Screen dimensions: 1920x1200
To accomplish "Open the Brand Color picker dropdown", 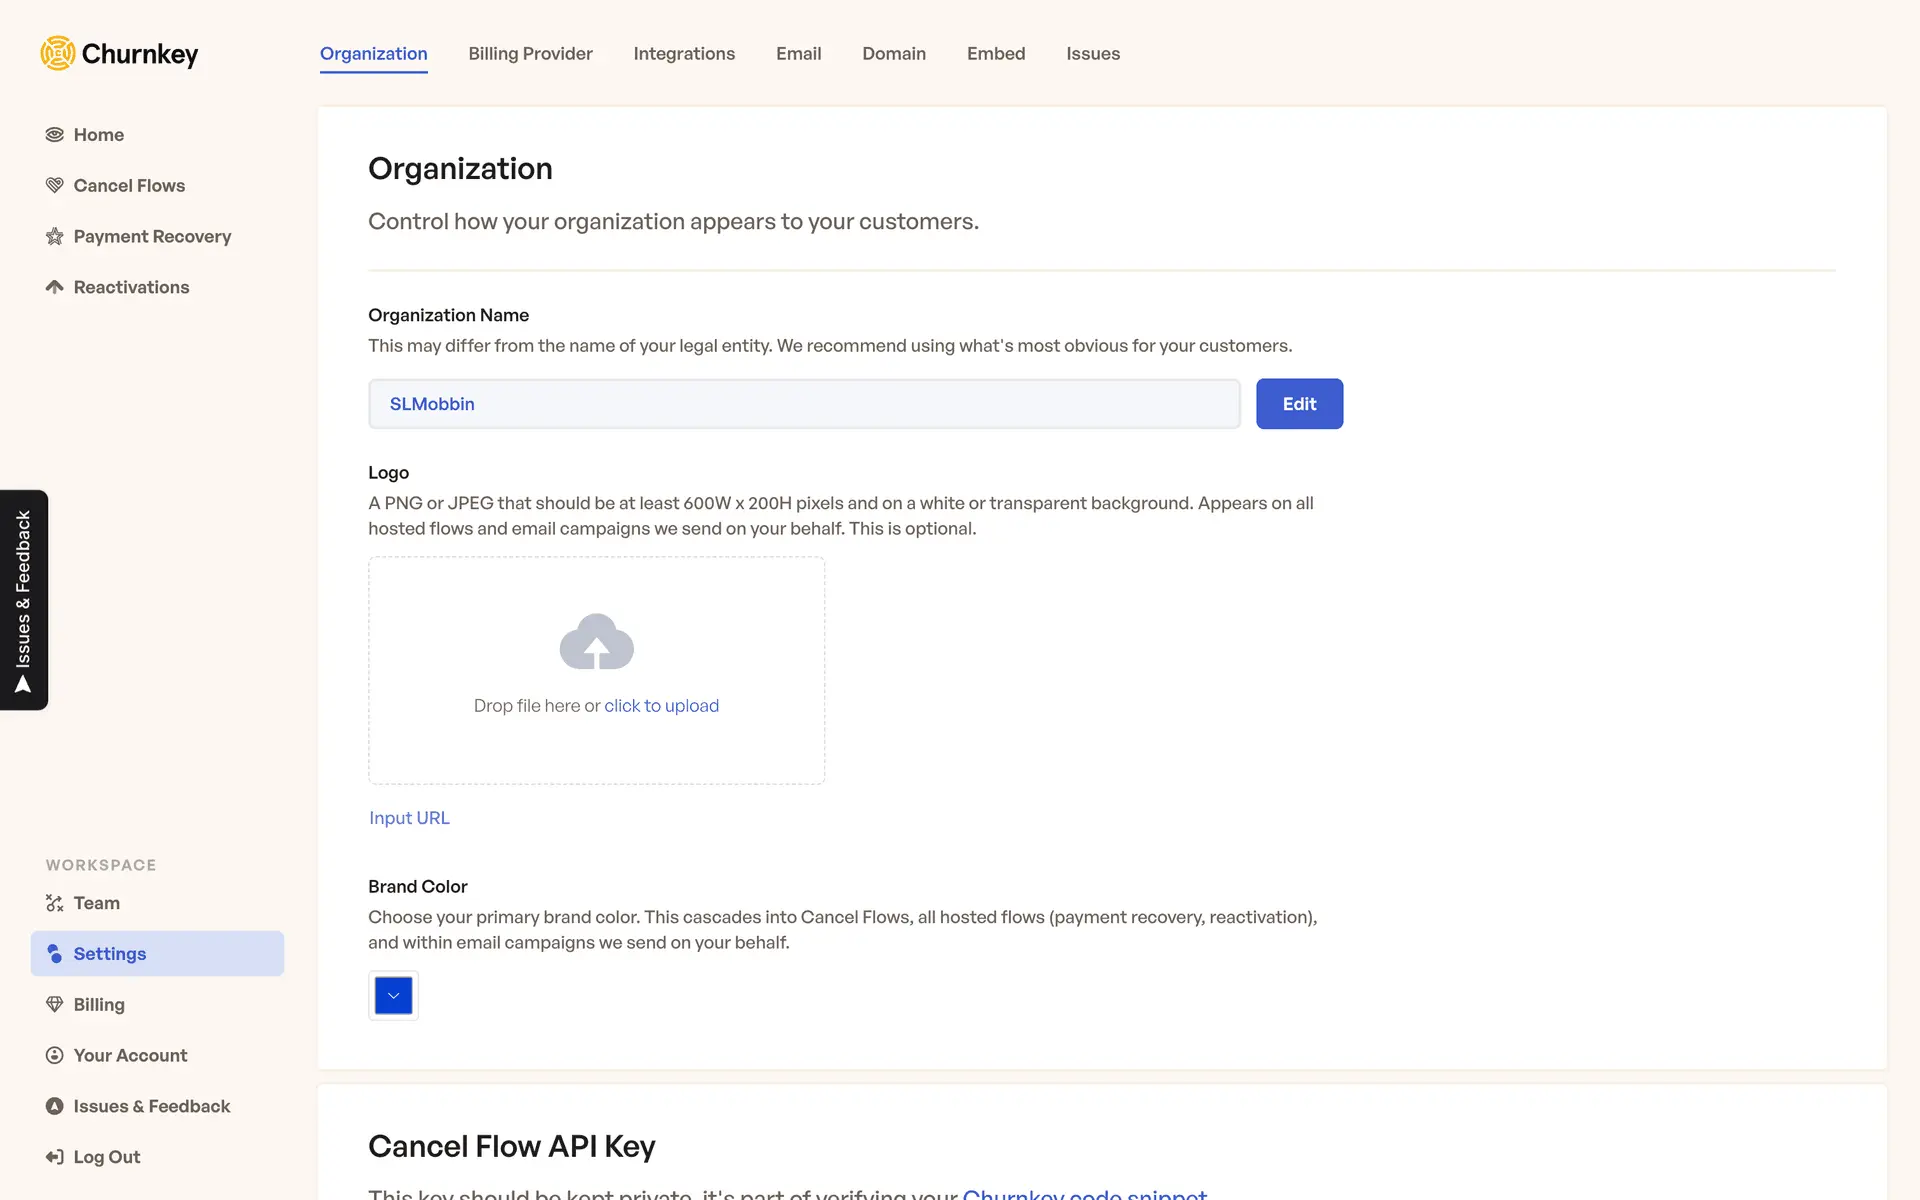I will [393, 996].
